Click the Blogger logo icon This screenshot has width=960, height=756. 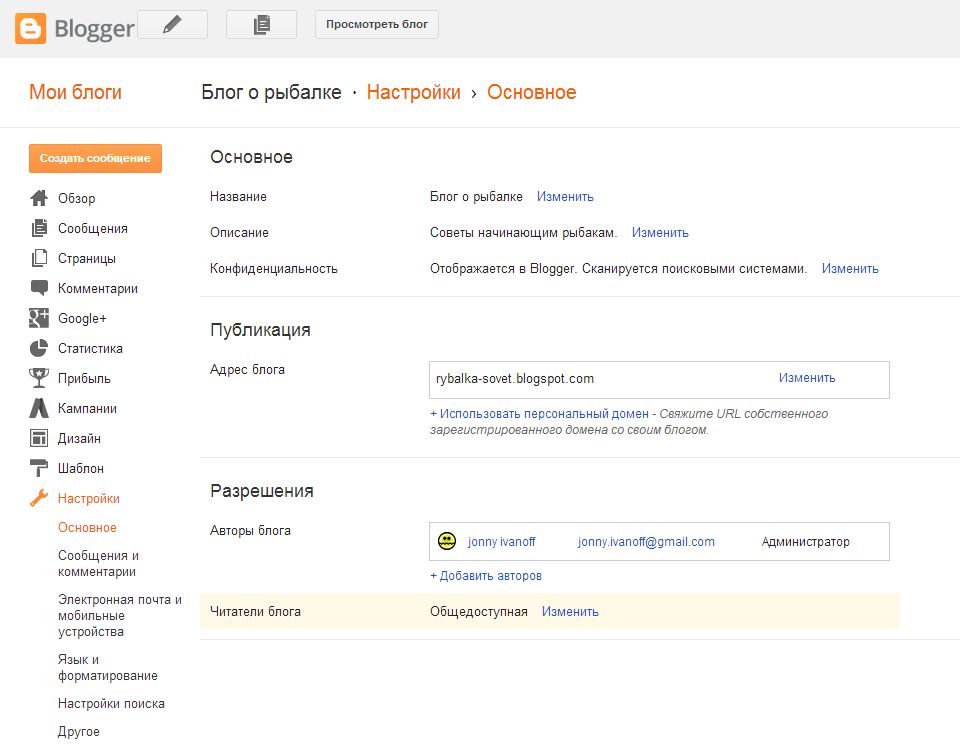[30, 26]
